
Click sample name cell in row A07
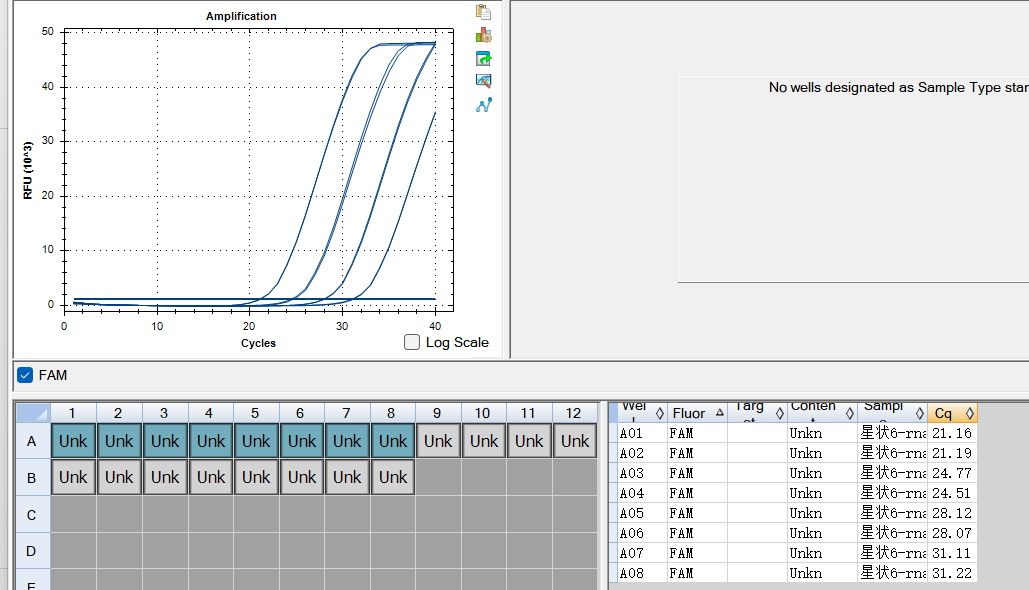click(892, 553)
